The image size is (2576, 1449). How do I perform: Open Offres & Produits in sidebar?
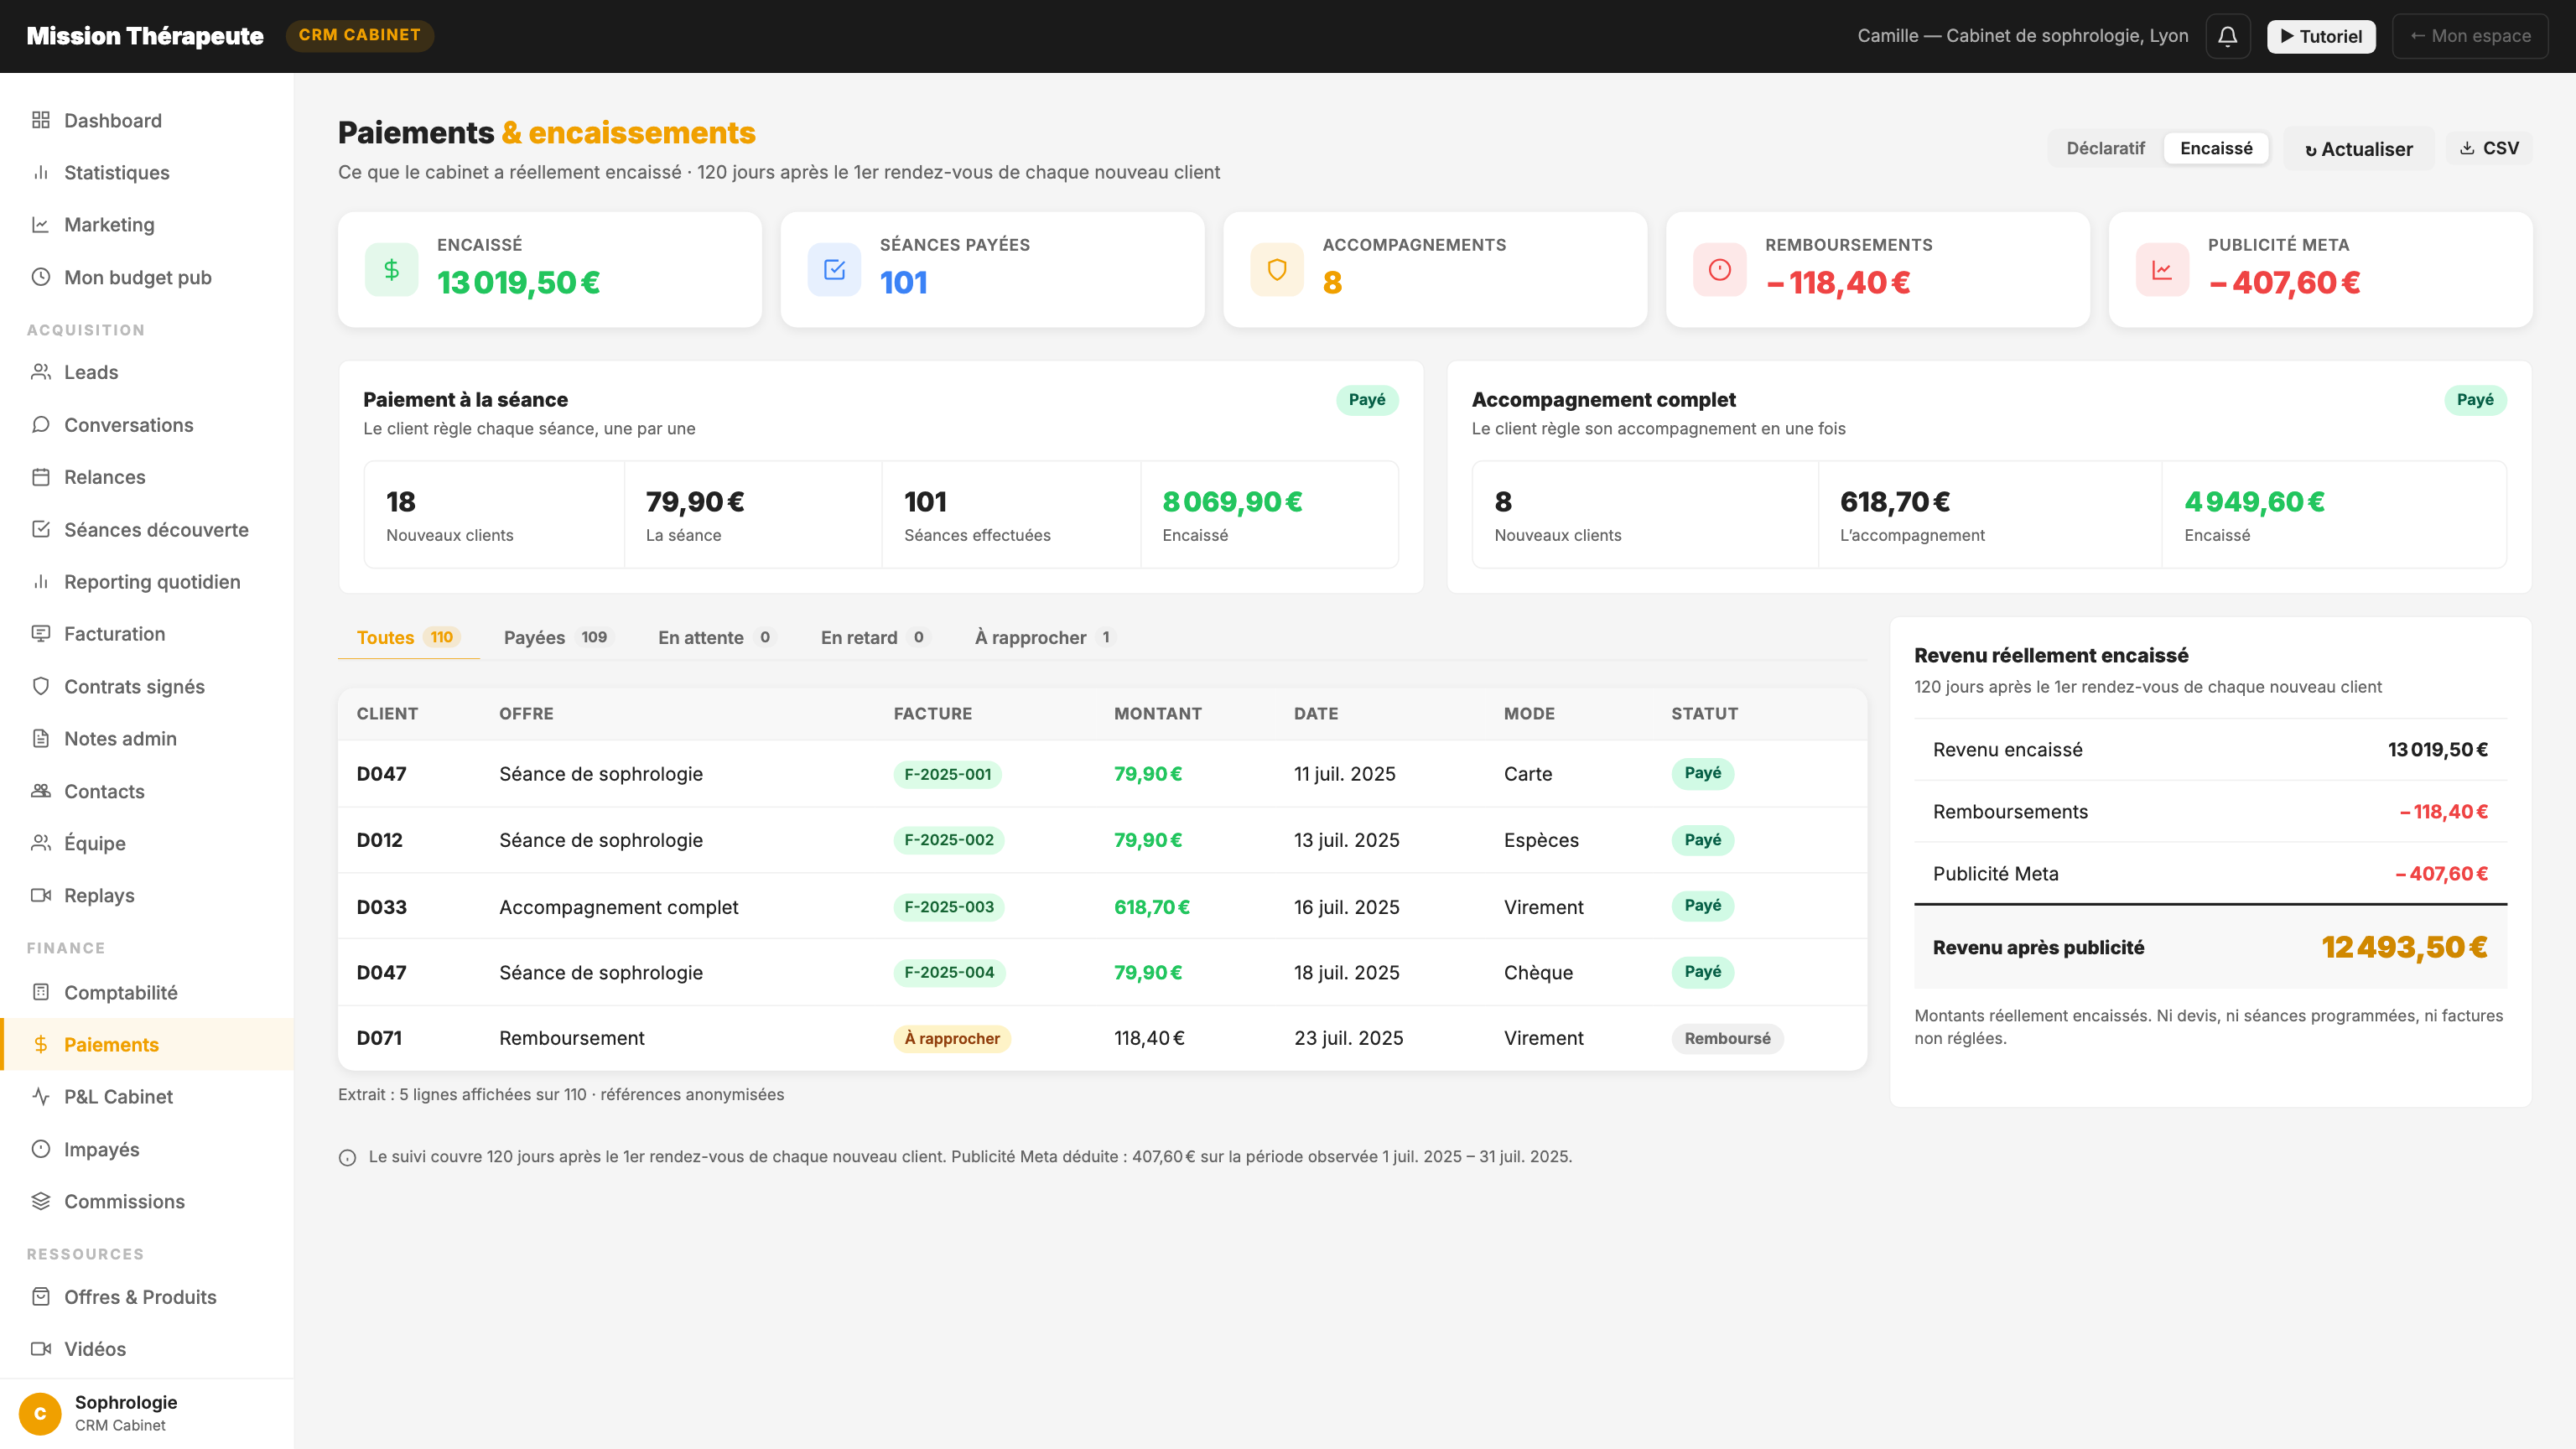tap(147, 1297)
